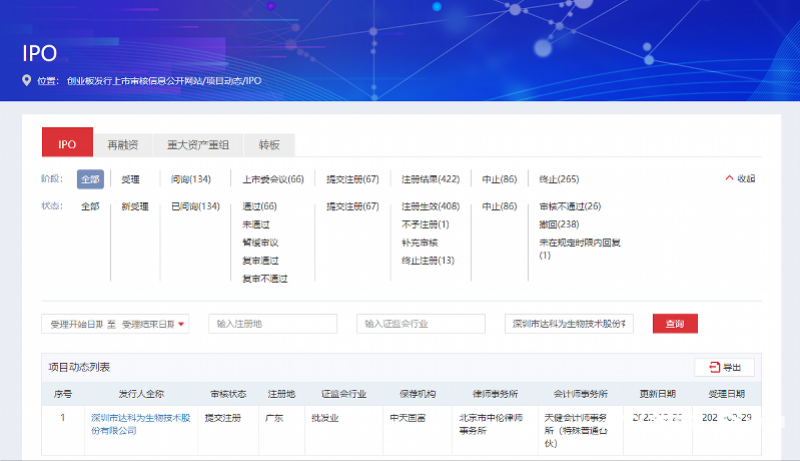Viewport: 800px width, 461px height.
Task: Click the red 查询 search button
Action: click(674, 324)
